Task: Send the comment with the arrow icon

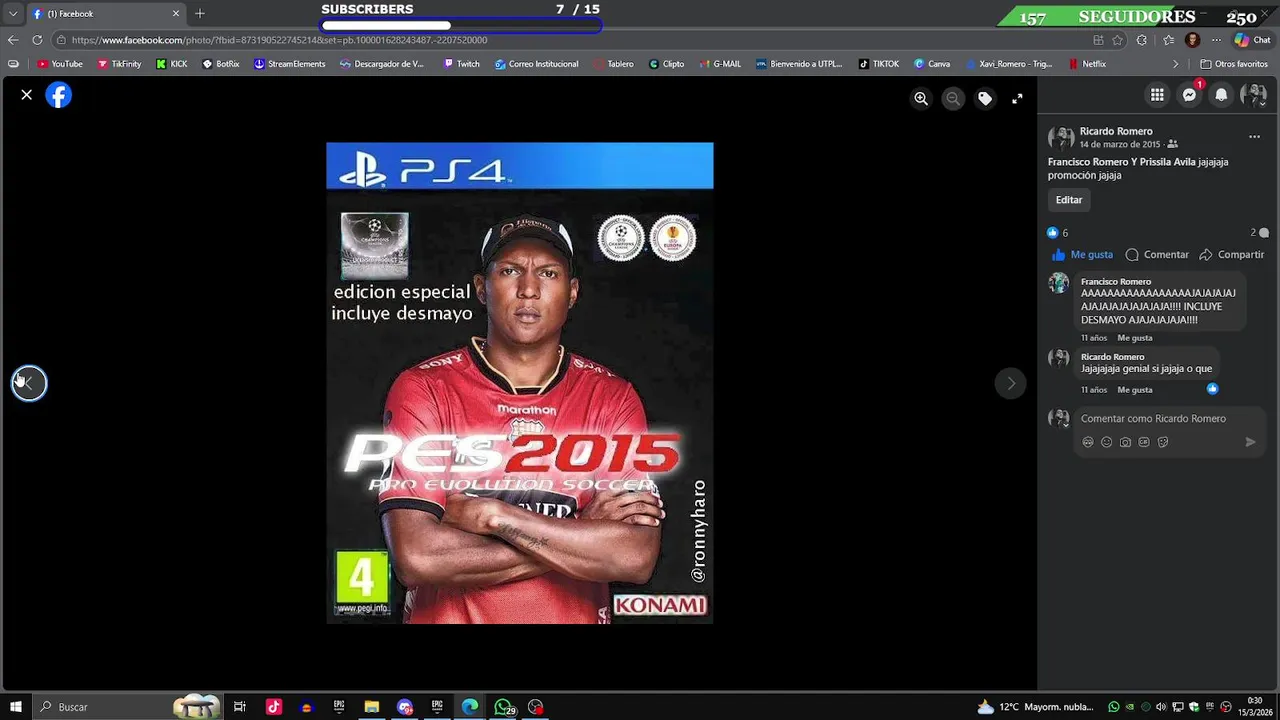Action: (x=1250, y=442)
